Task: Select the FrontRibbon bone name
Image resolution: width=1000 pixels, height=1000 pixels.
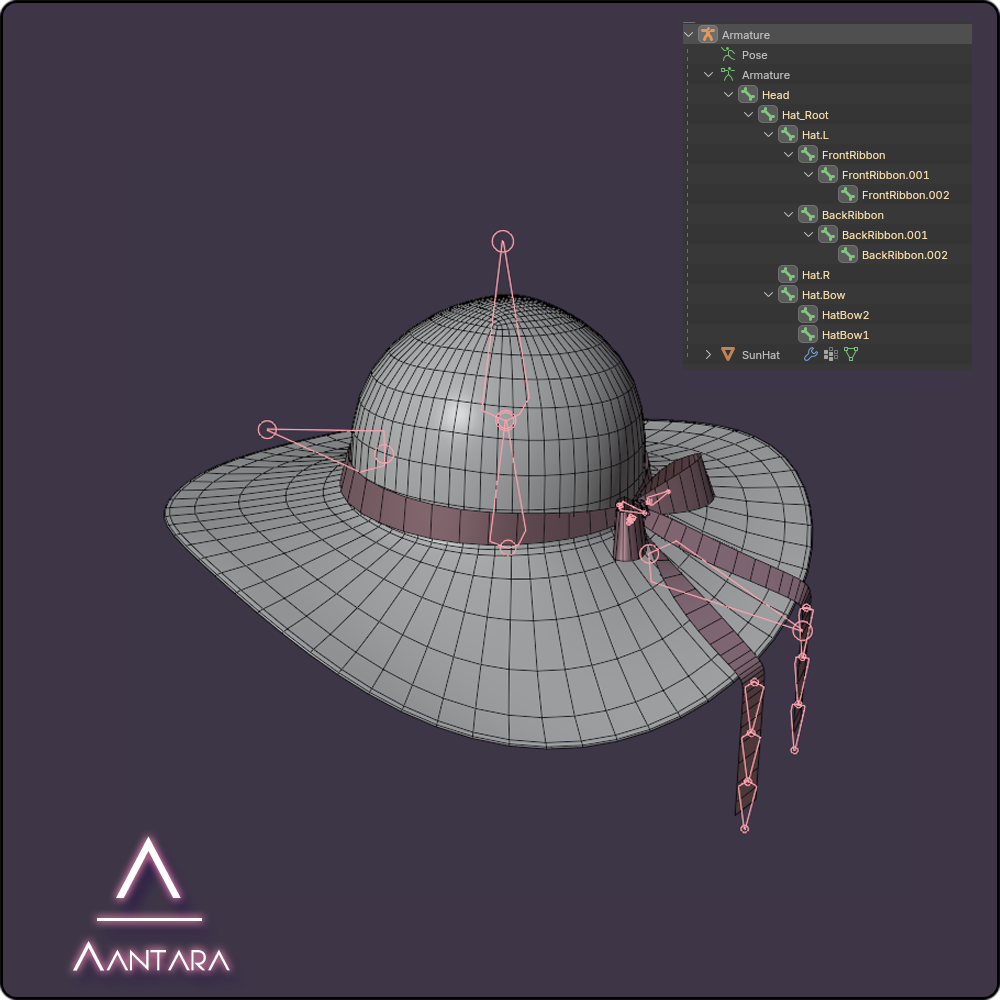Action: point(853,155)
